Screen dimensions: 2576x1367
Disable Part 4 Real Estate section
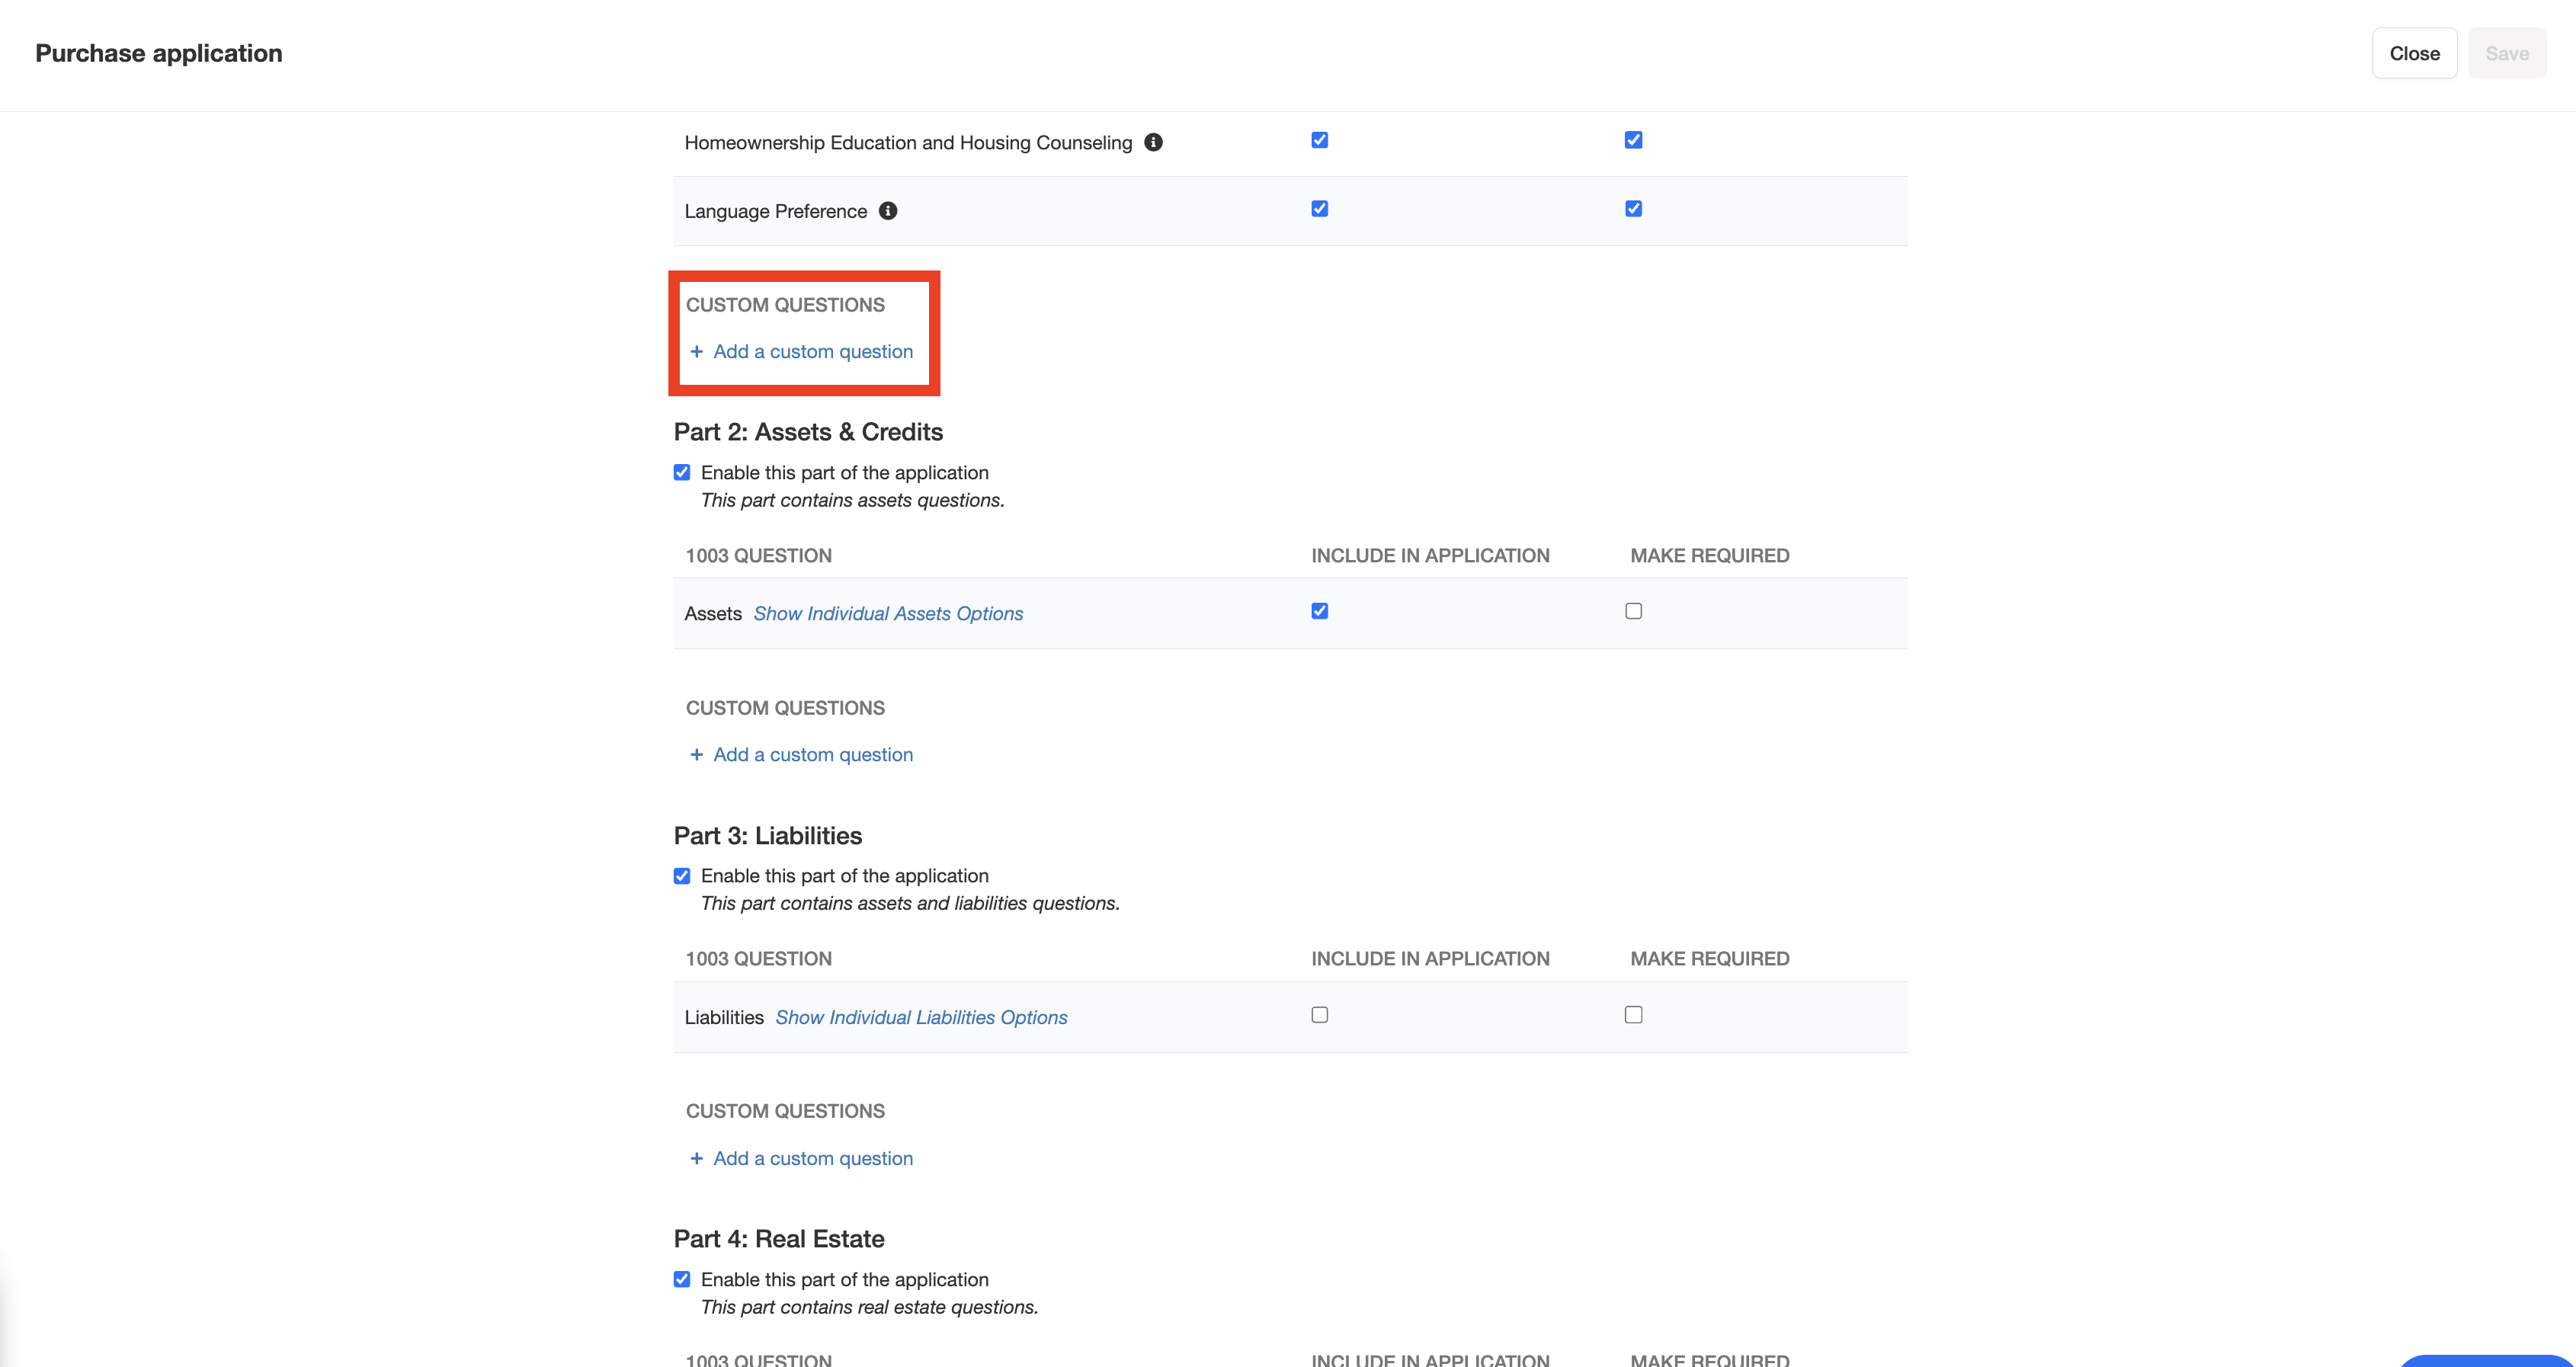click(682, 1279)
